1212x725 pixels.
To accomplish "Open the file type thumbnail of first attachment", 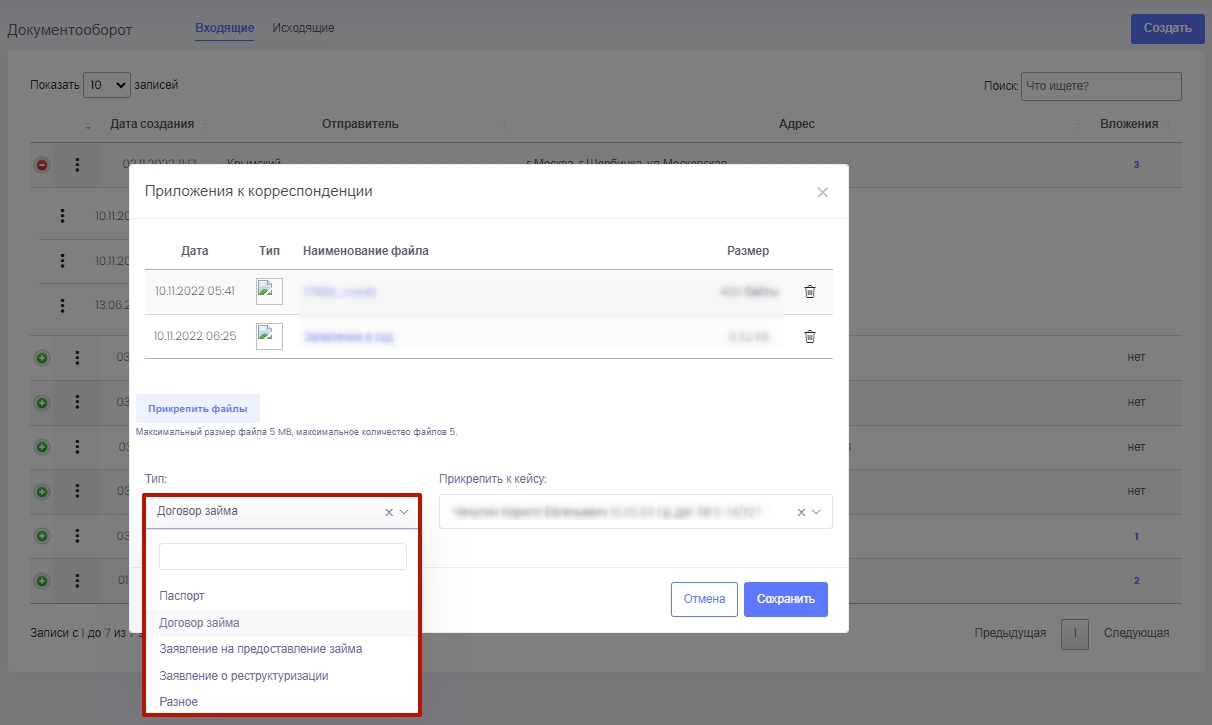I will click(269, 292).
